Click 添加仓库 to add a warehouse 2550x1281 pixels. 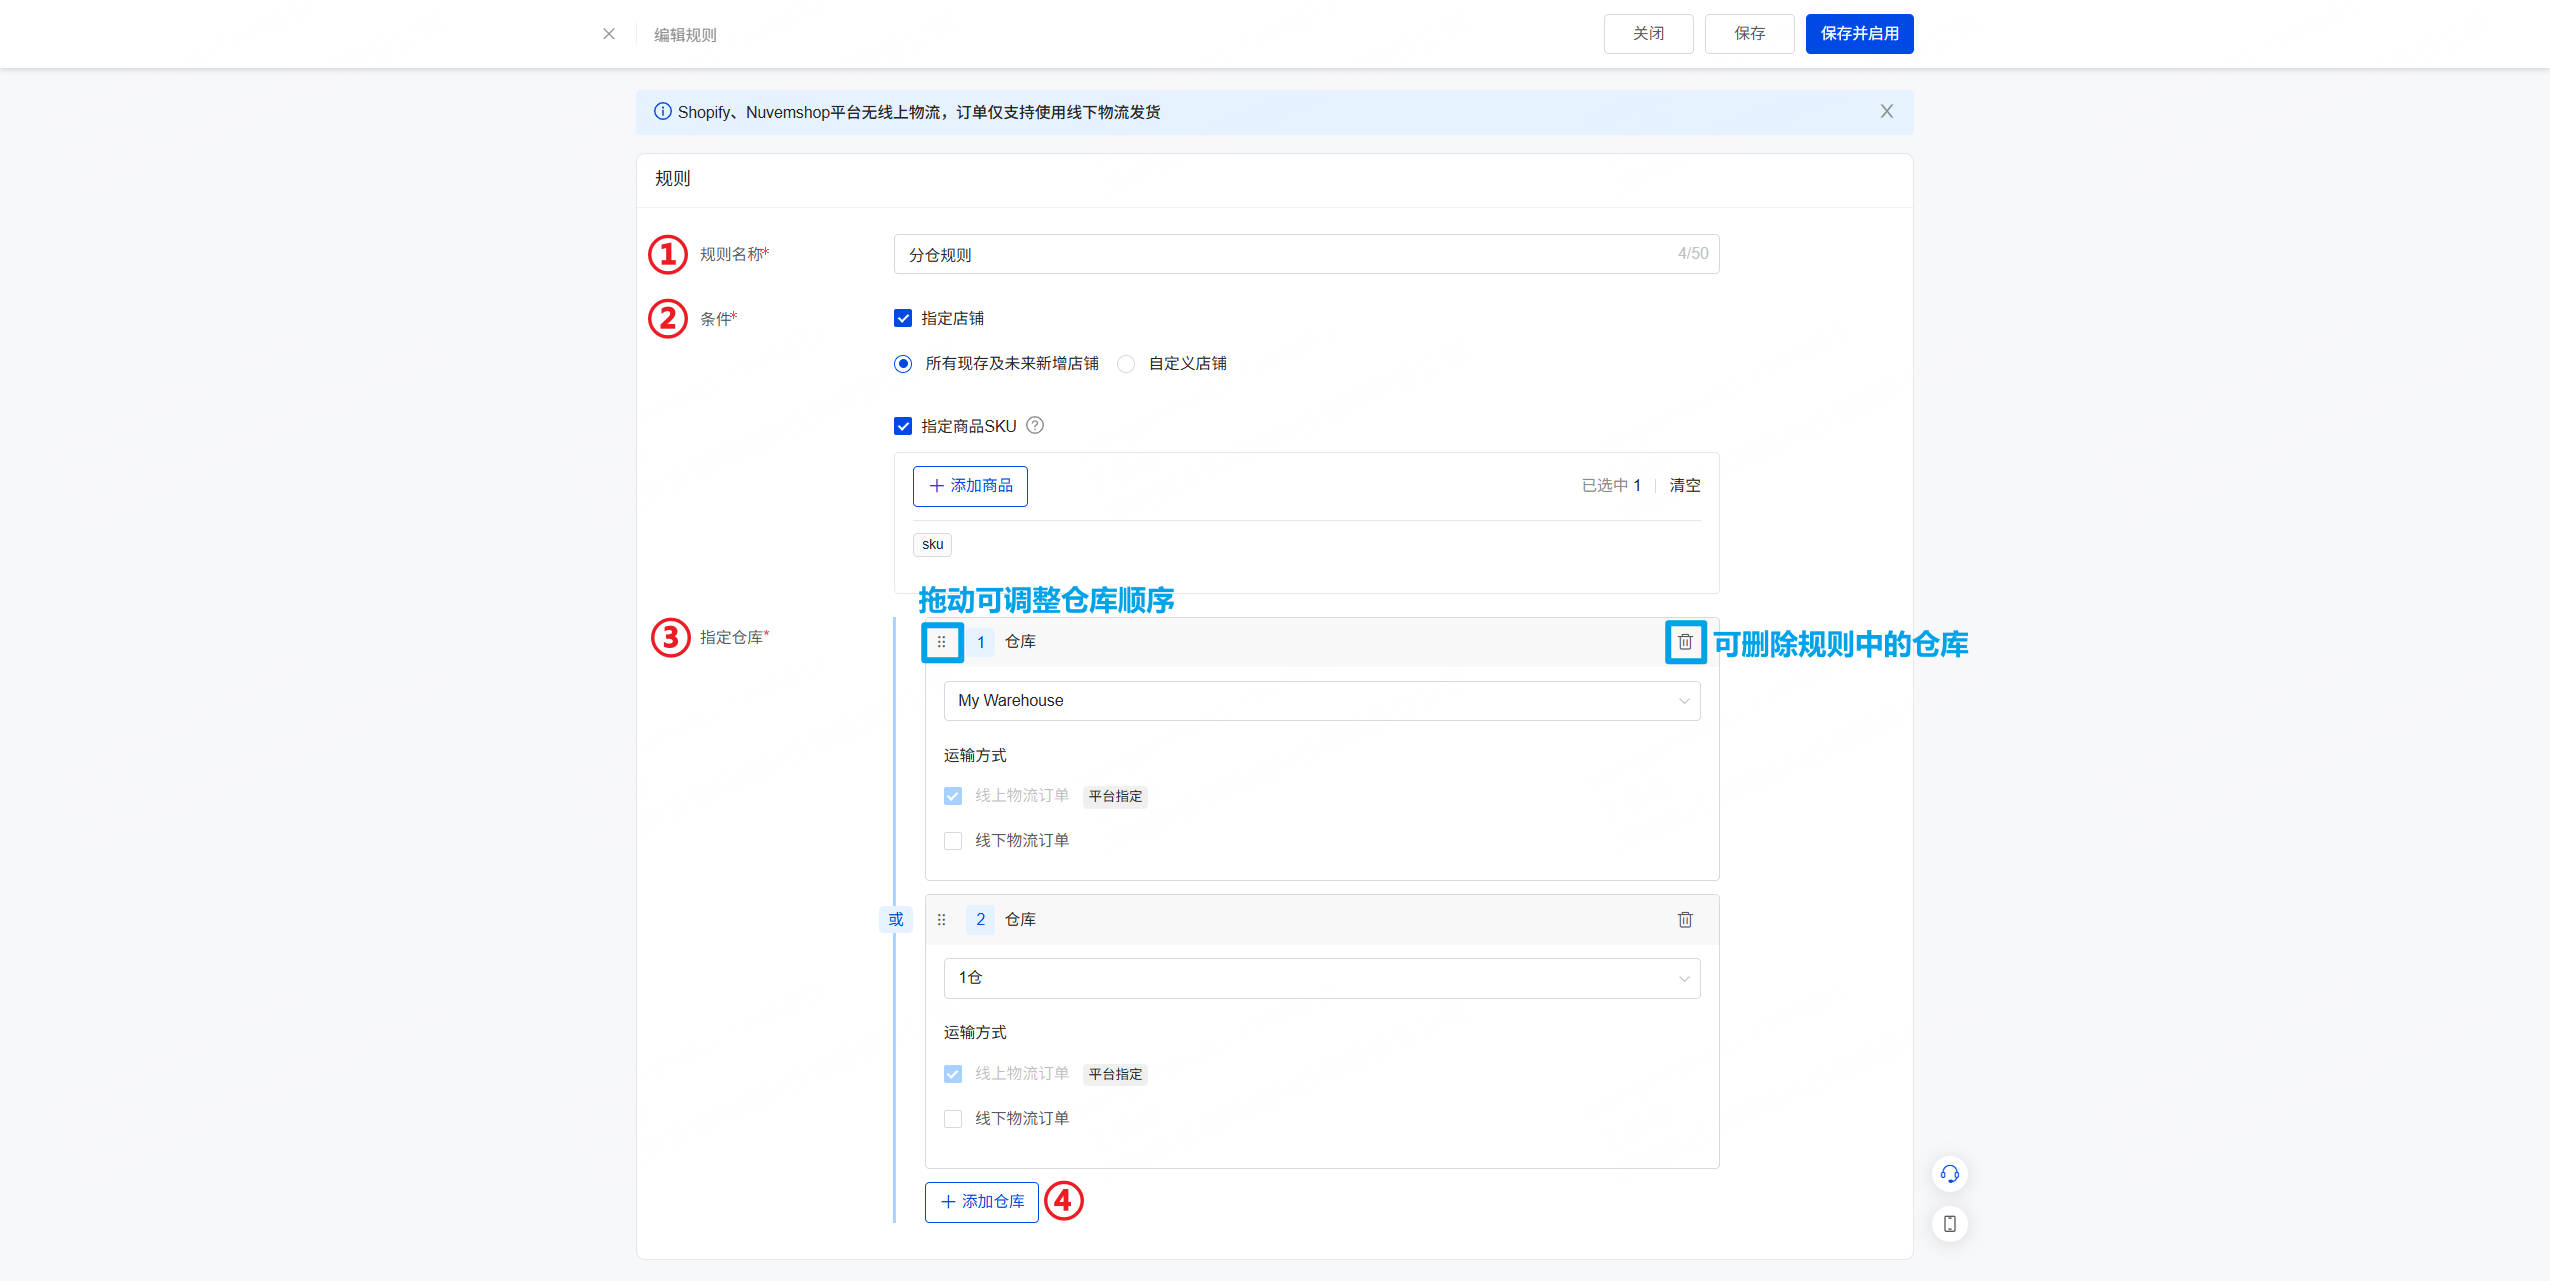coord(981,1202)
